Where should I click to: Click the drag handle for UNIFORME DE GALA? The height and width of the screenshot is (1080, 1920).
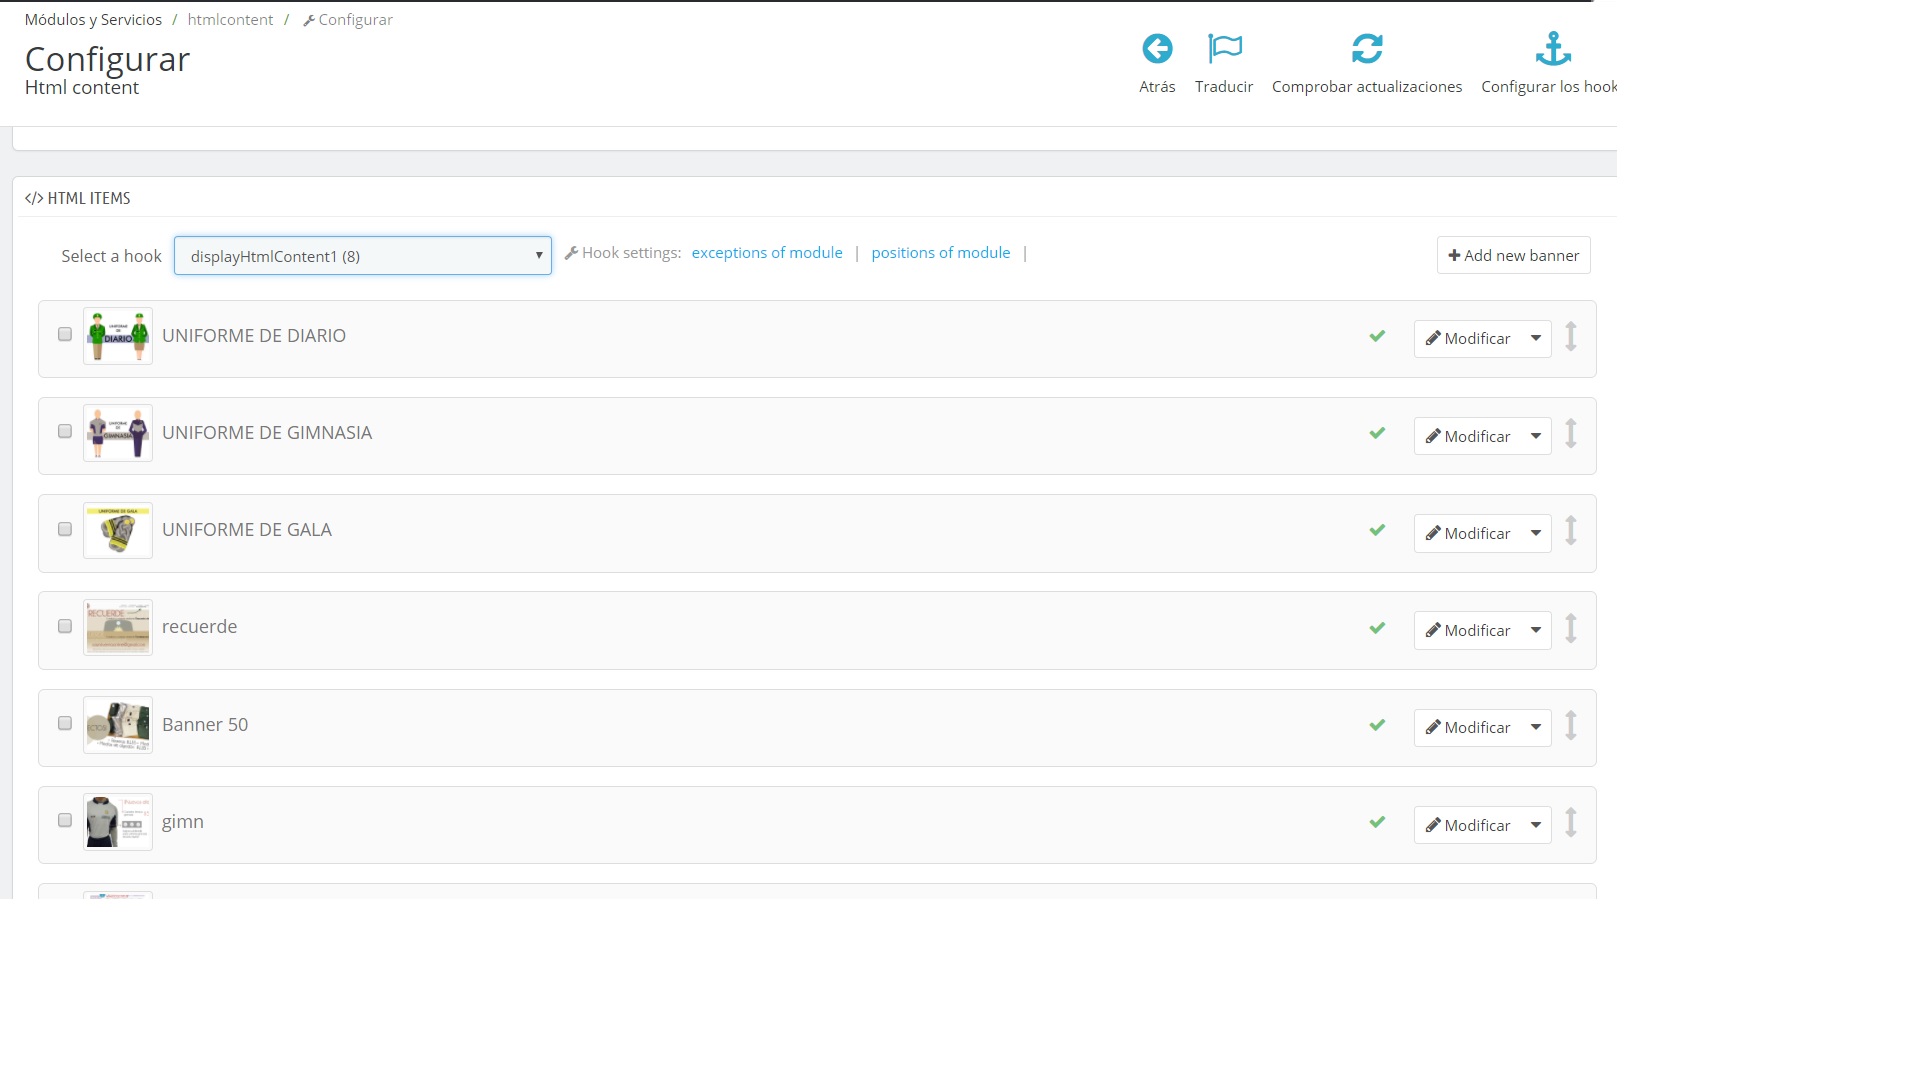point(1571,531)
